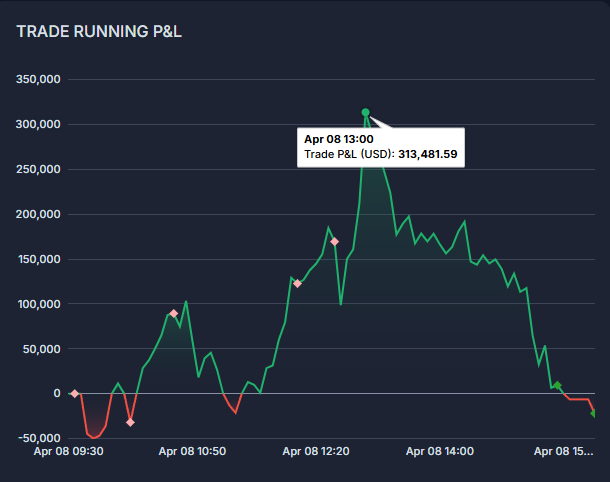Click the green diamond marker just above zero line
The height and width of the screenshot is (482, 610).
tap(557, 385)
